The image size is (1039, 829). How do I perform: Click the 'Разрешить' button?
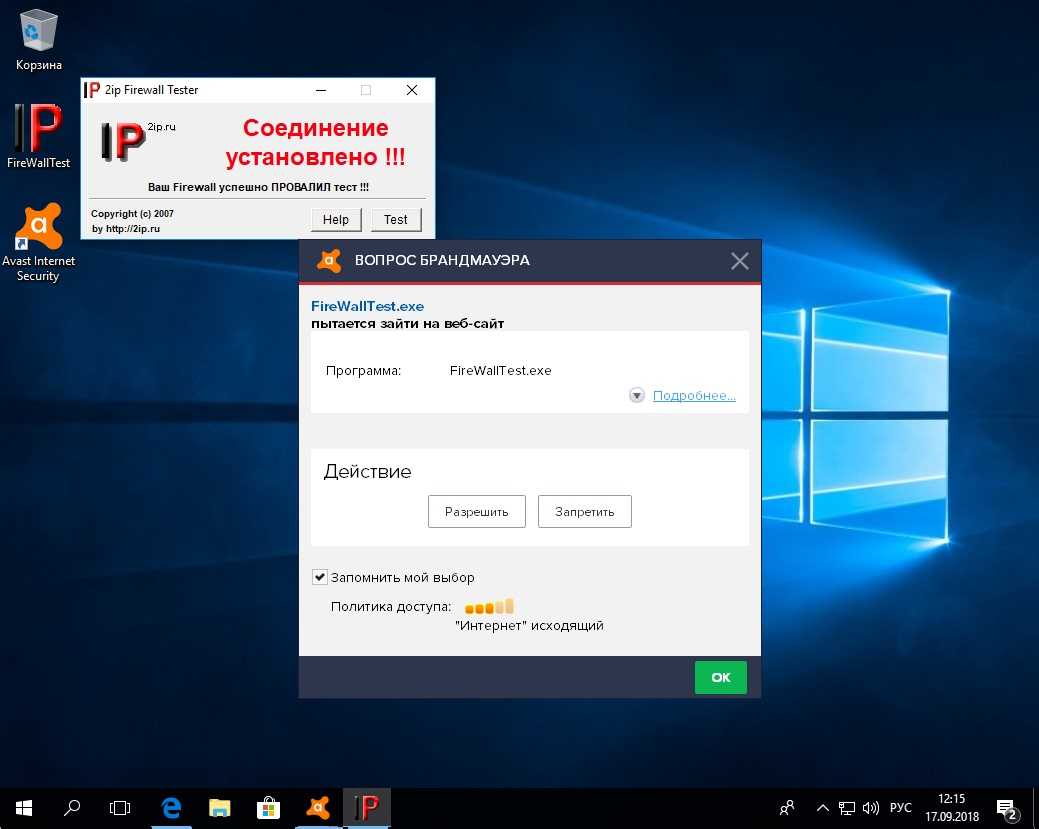point(476,512)
